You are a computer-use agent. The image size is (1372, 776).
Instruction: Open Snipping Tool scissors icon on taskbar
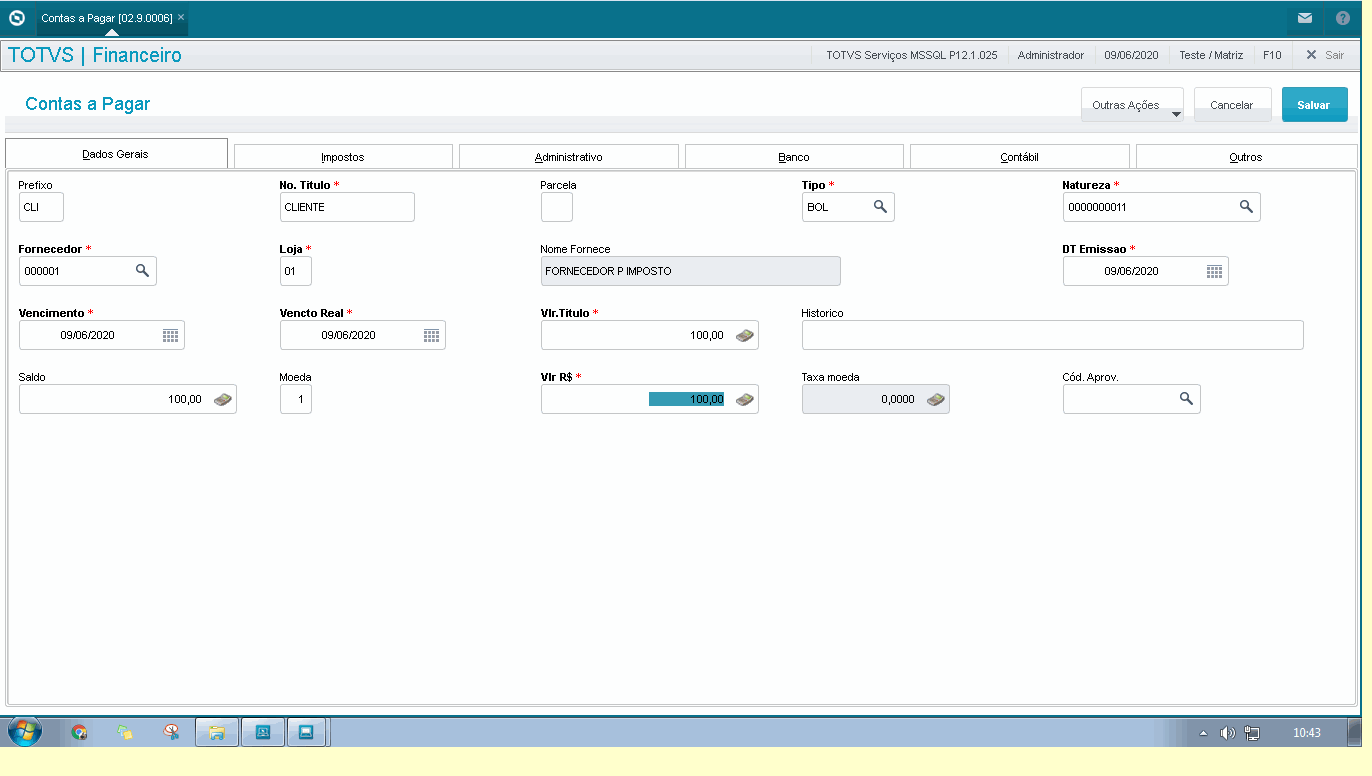pyautogui.click(x=171, y=732)
